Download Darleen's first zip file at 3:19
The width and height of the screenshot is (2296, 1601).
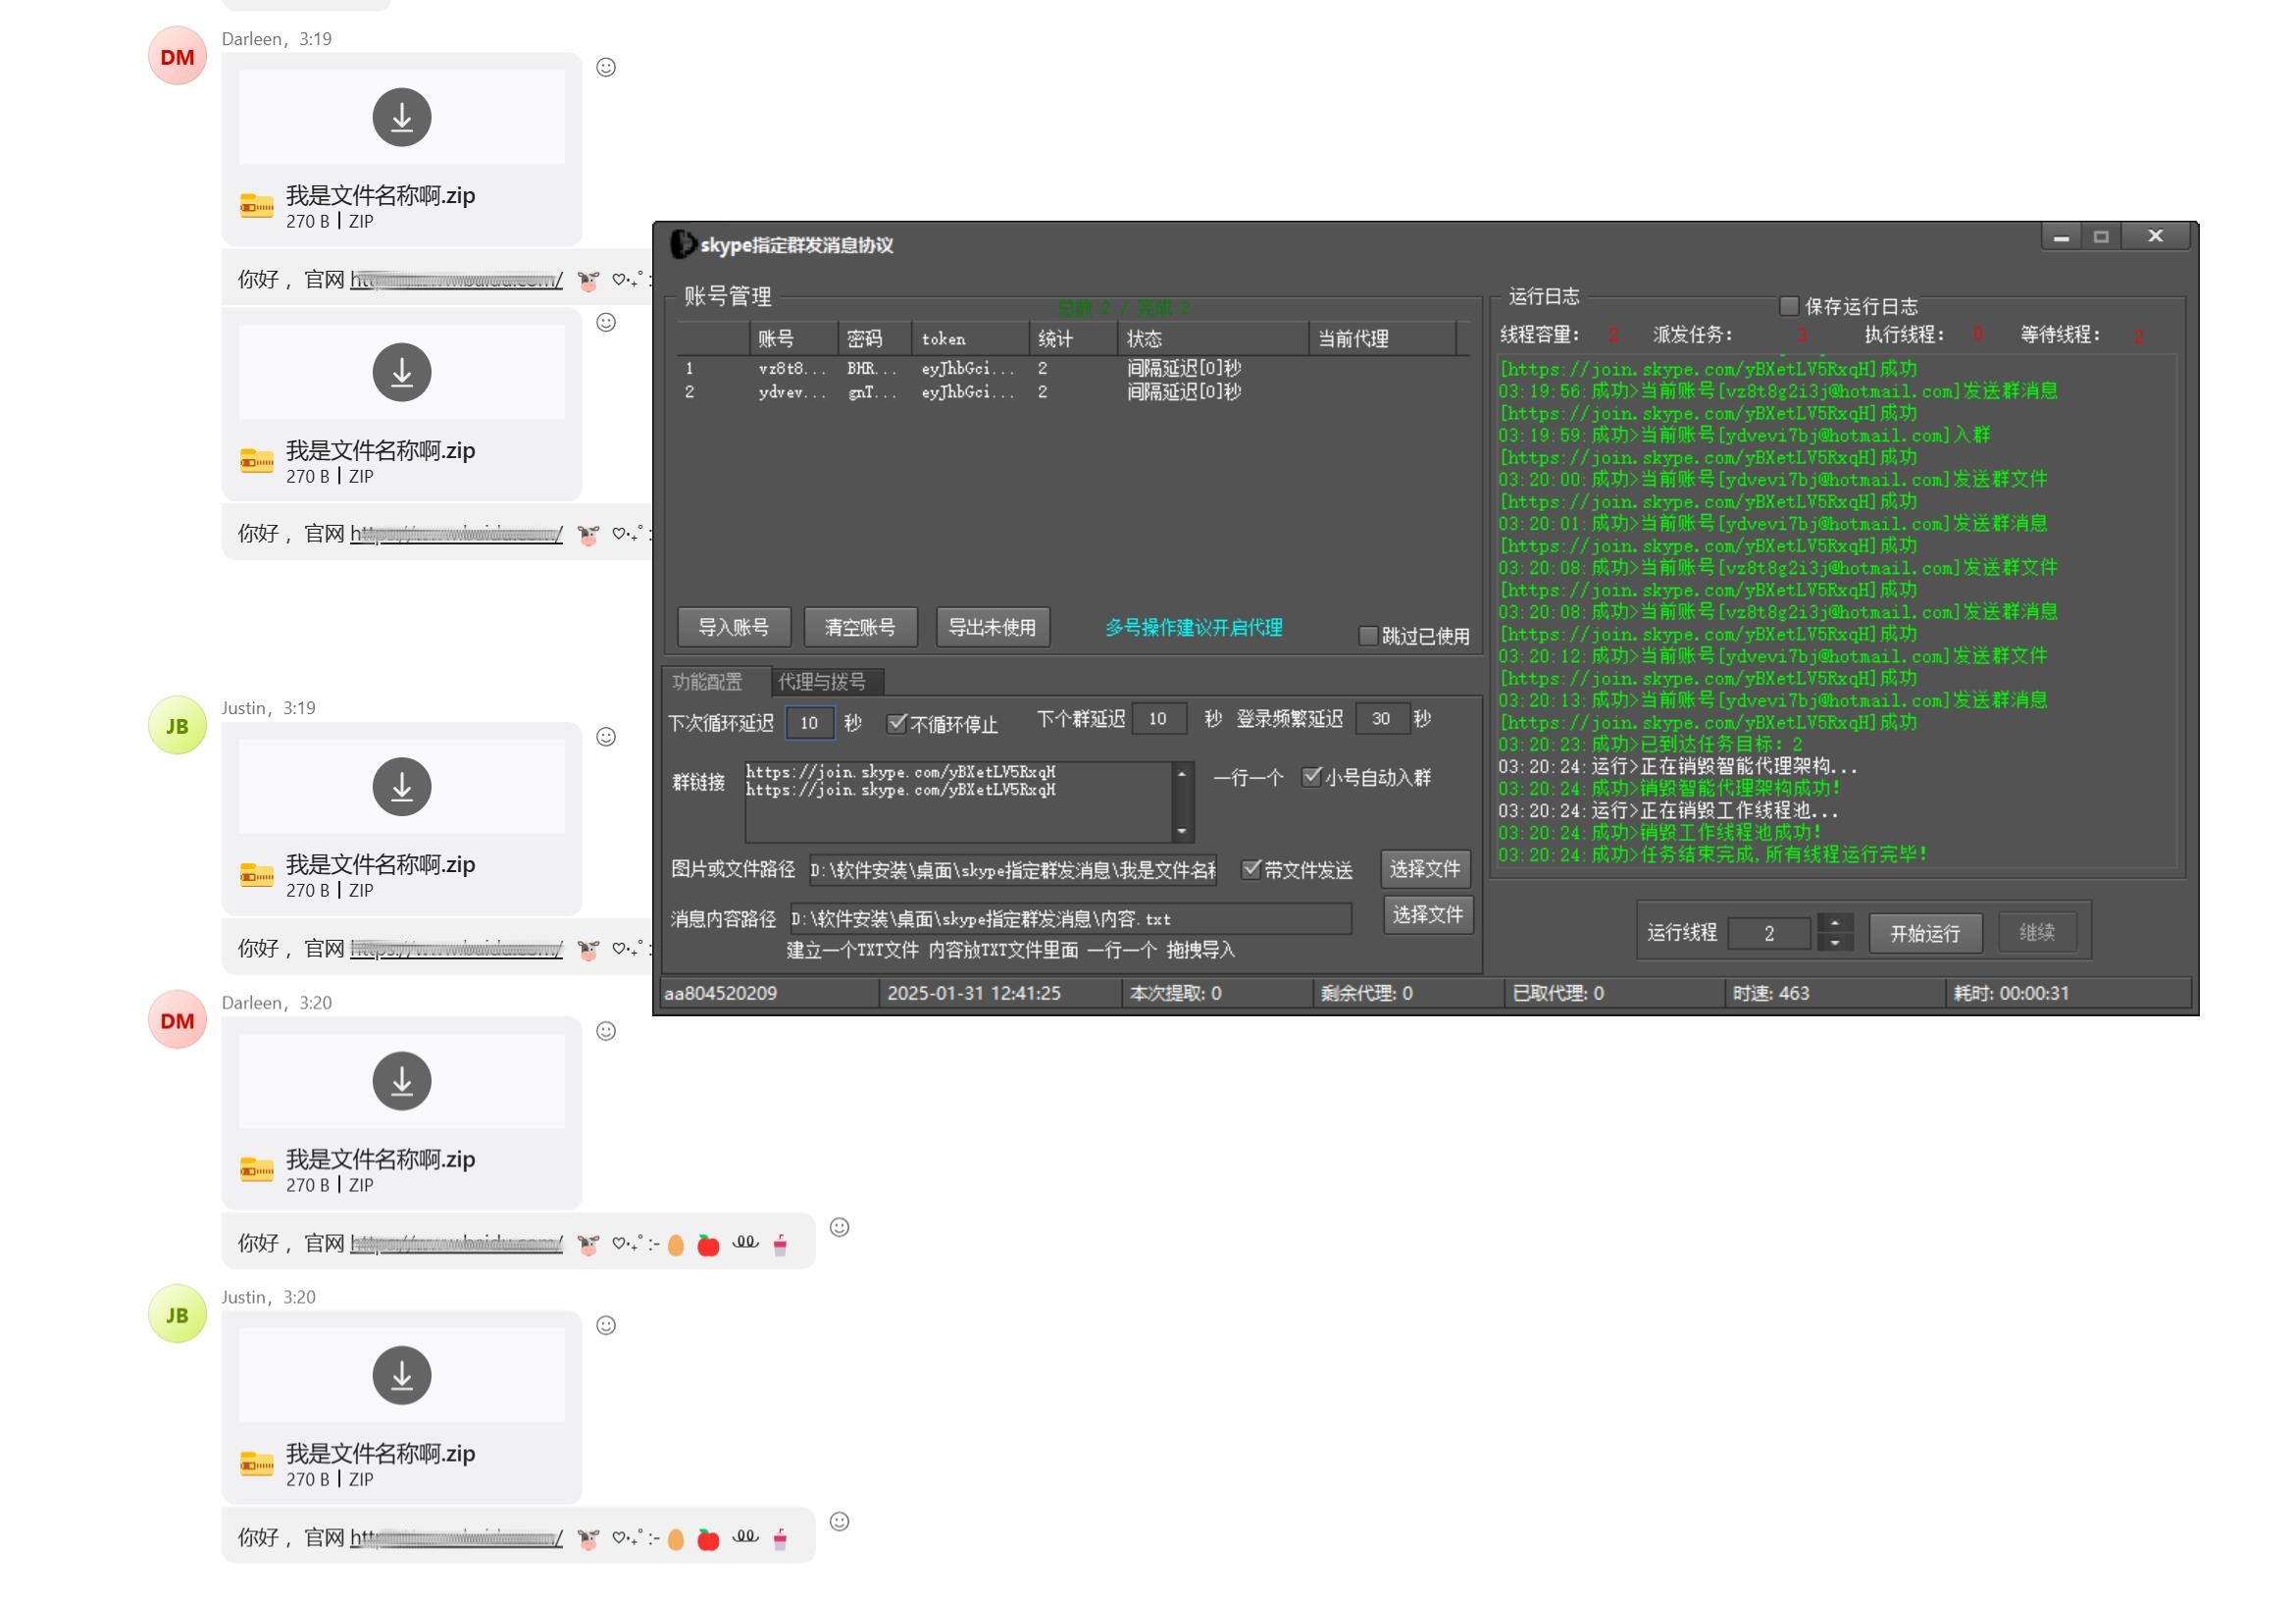coord(401,118)
